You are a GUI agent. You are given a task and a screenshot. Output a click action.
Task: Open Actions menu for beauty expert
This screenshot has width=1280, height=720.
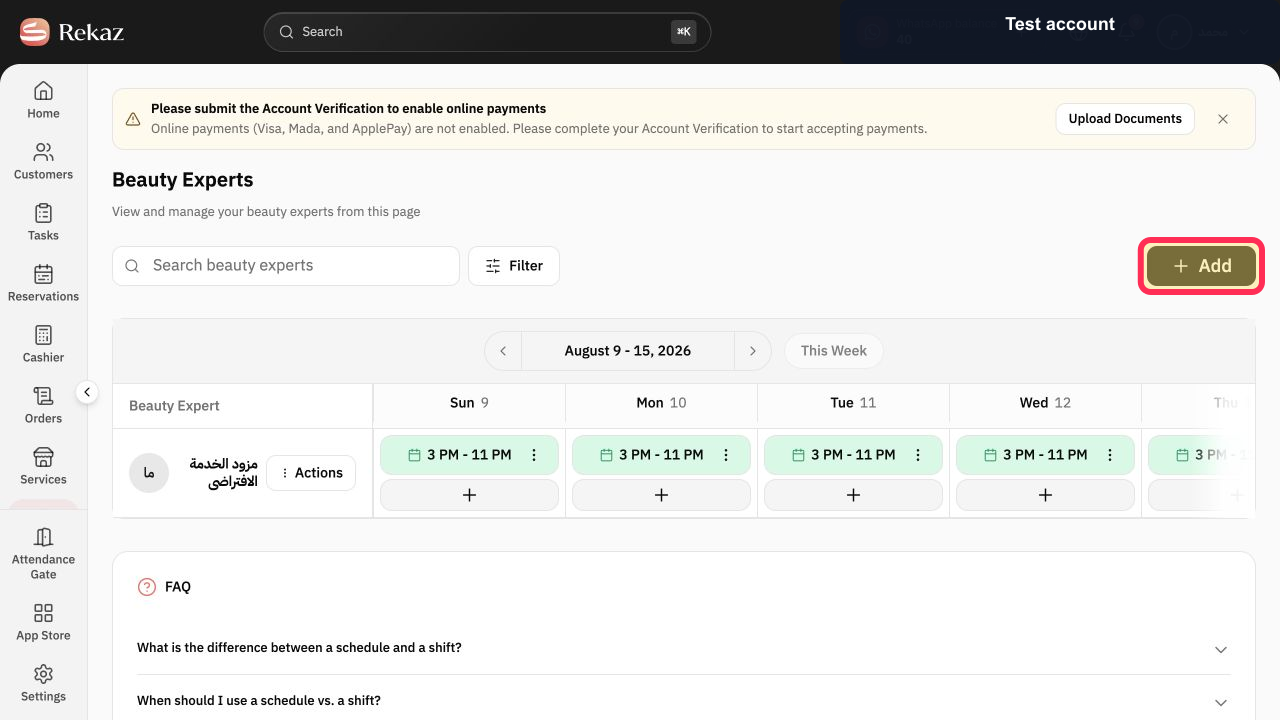point(311,473)
